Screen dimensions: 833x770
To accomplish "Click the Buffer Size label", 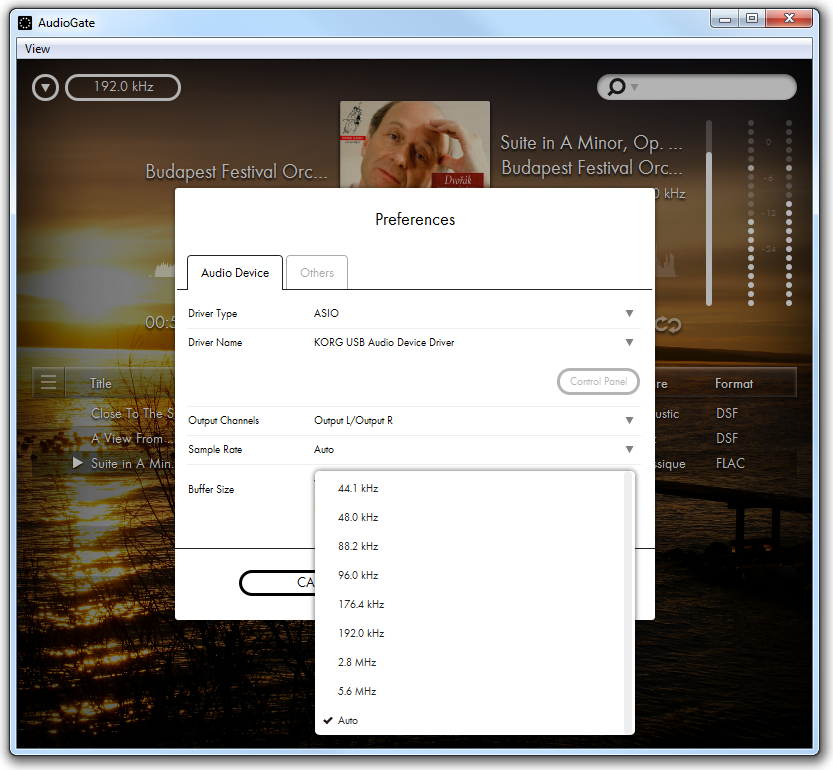I will coord(211,489).
